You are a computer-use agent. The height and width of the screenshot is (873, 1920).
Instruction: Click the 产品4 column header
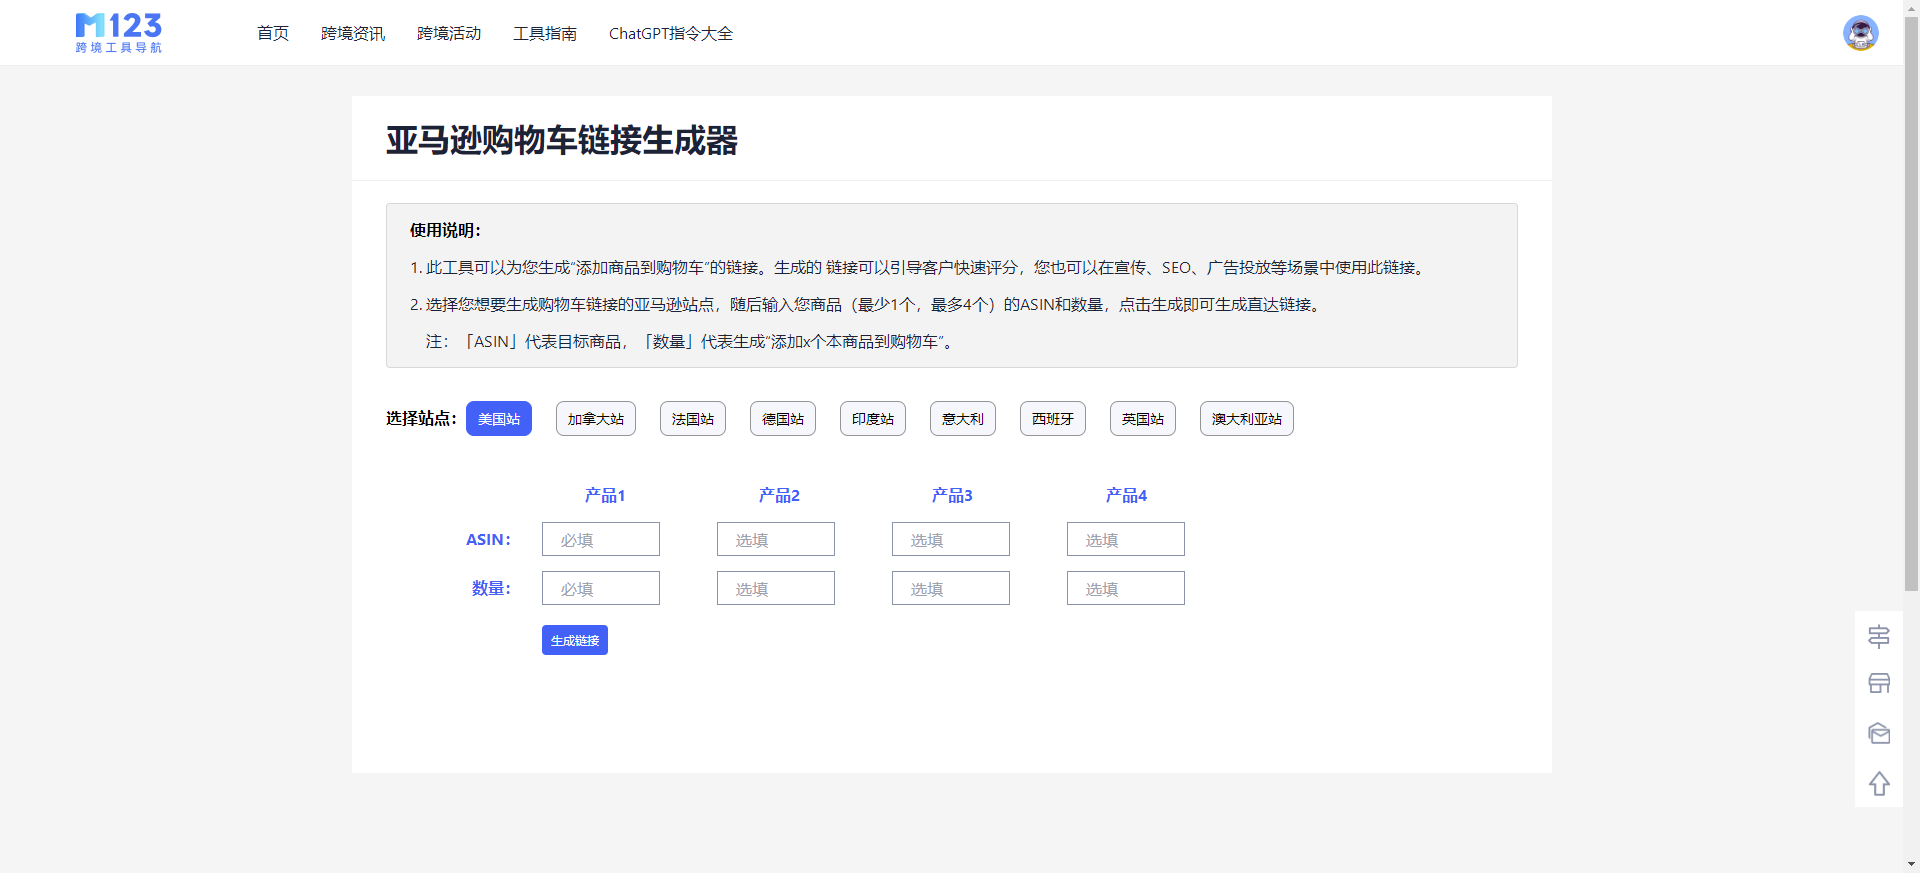(1126, 495)
